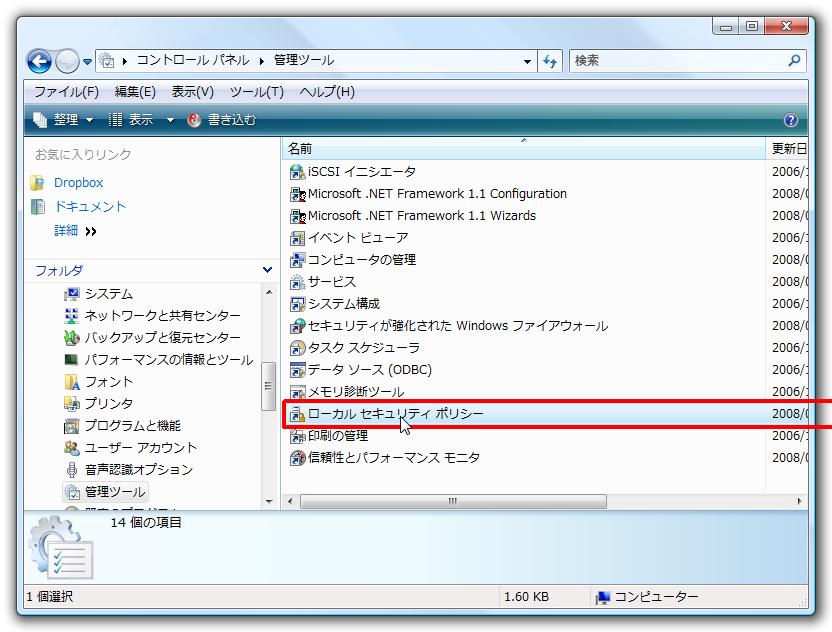Image resolution: width=832 pixels, height=632 pixels.
Task: Open the ファイル(F) menu
Action: 66,92
